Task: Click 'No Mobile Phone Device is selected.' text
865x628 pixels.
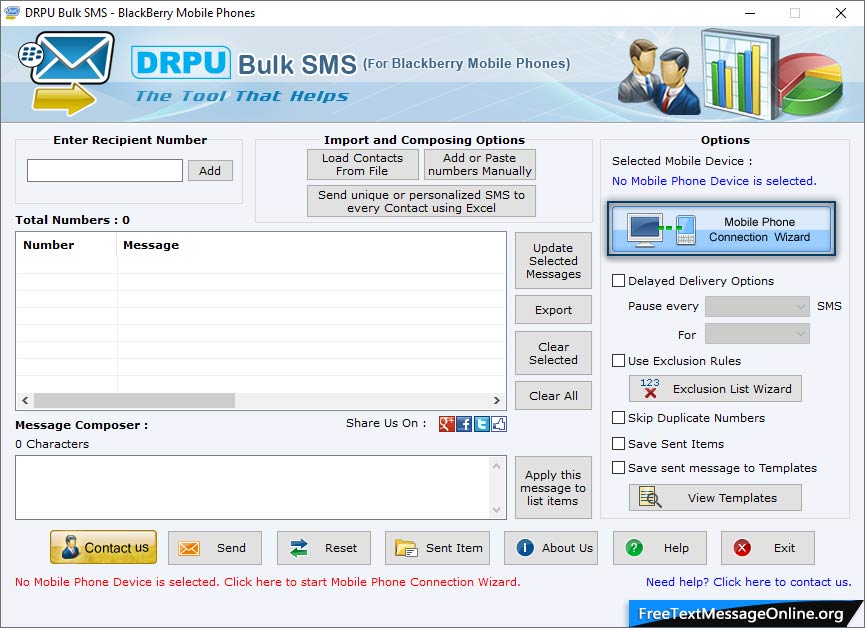Action: click(x=714, y=181)
